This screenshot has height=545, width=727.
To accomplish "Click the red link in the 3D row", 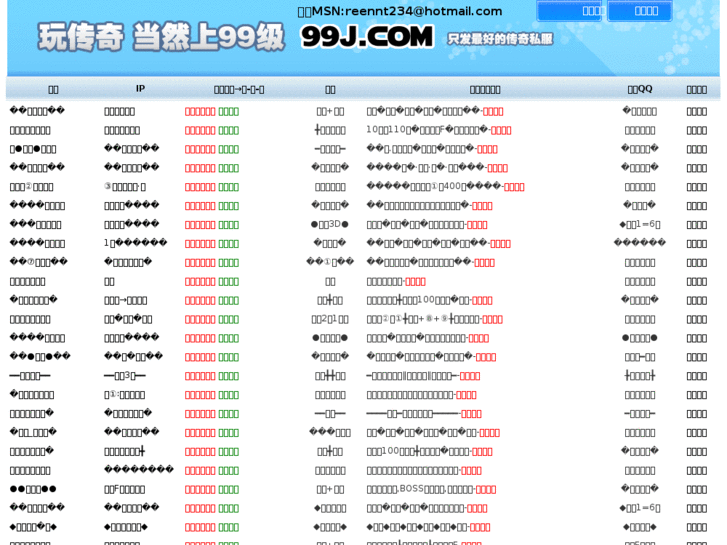I will [200, 224].
